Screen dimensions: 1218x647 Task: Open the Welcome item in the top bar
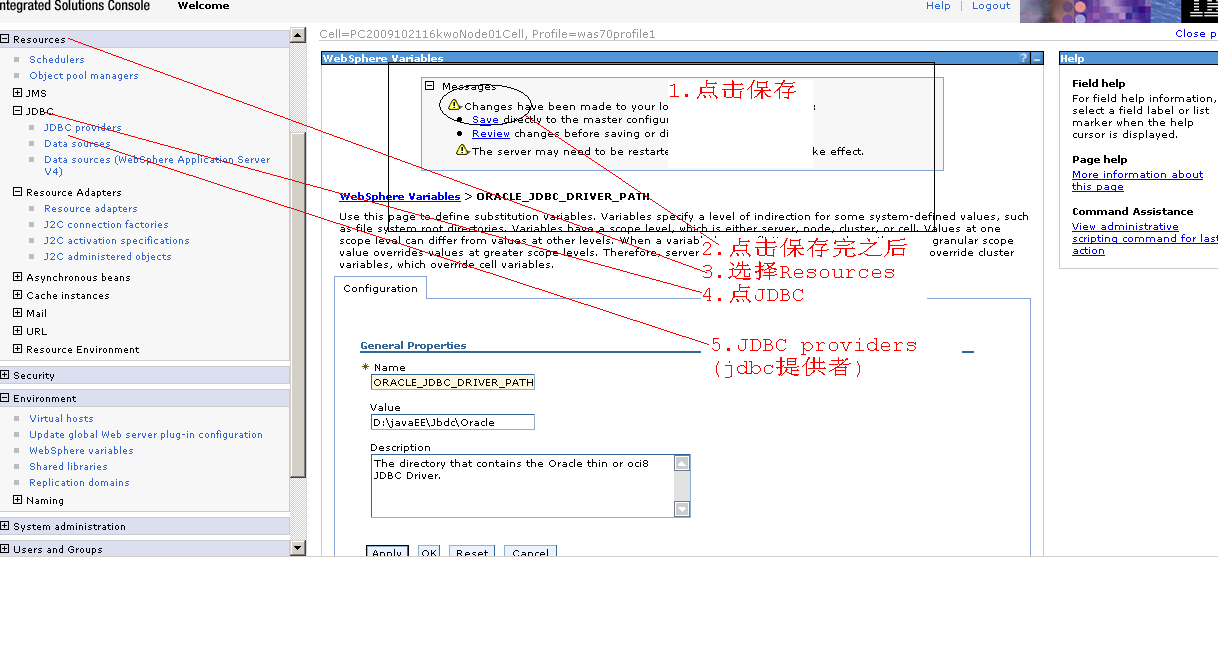[203, 6]
